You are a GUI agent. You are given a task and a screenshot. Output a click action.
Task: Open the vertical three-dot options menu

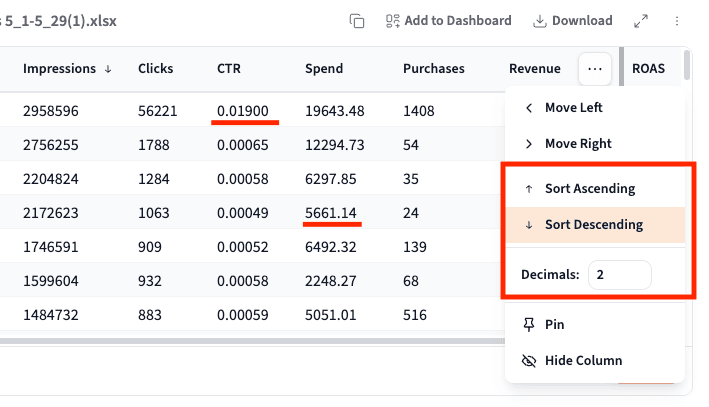(x=677, y=21)
